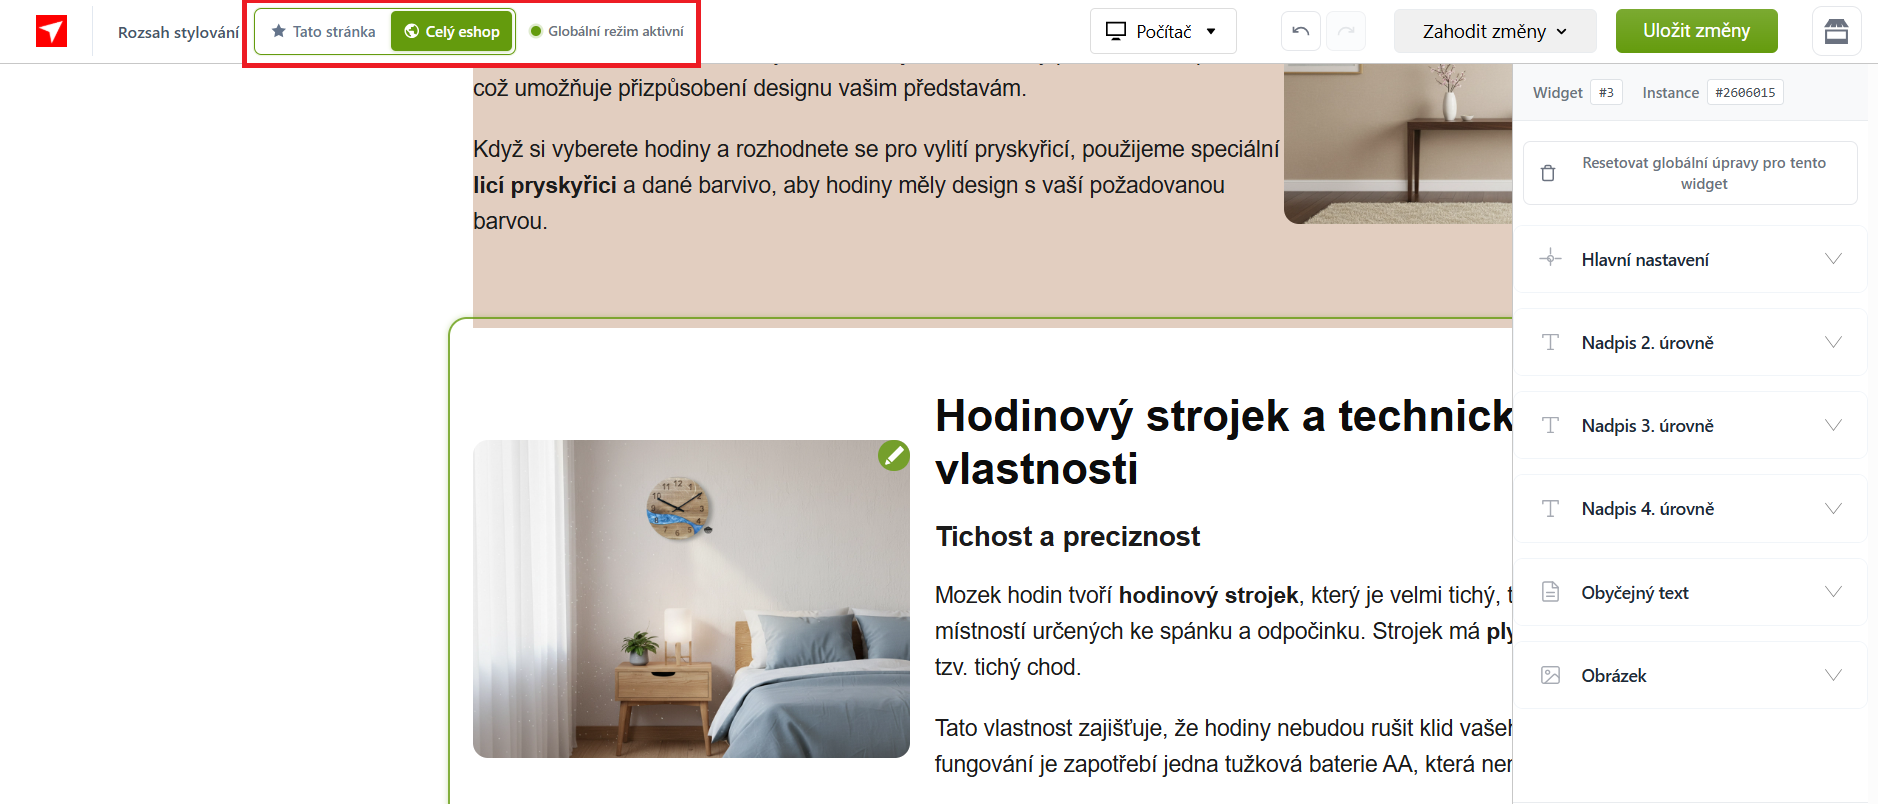Click the undo arrow icon
The width and height of the screenshot is (1878, 804).
[x=1300, y=31]
